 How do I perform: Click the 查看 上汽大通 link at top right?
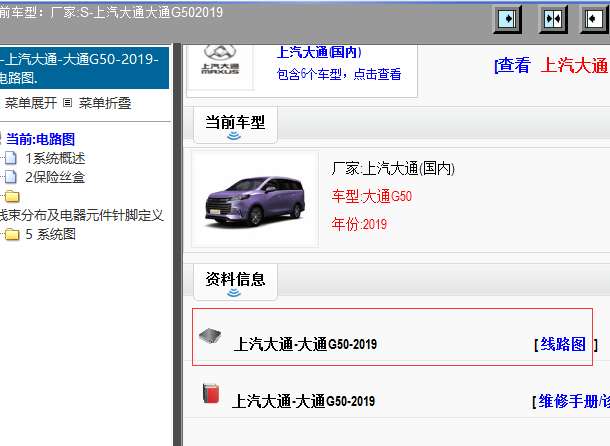pos(551,65)
